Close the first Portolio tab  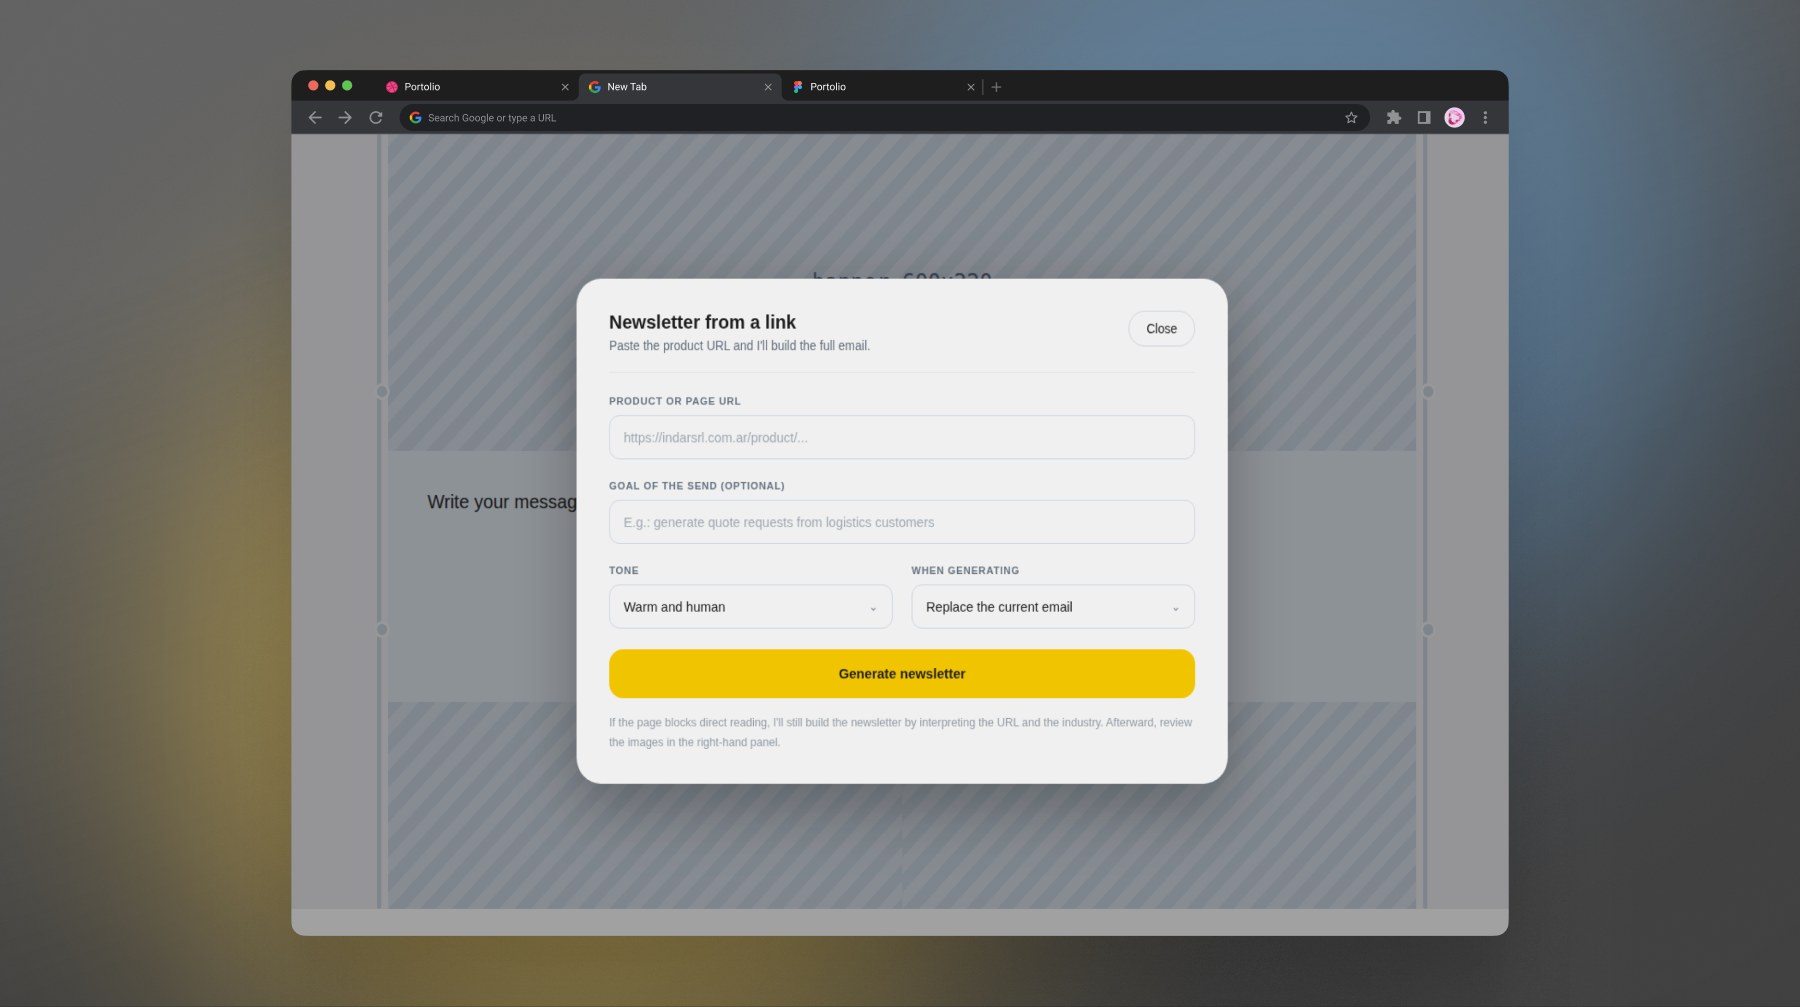click(565, 87)
